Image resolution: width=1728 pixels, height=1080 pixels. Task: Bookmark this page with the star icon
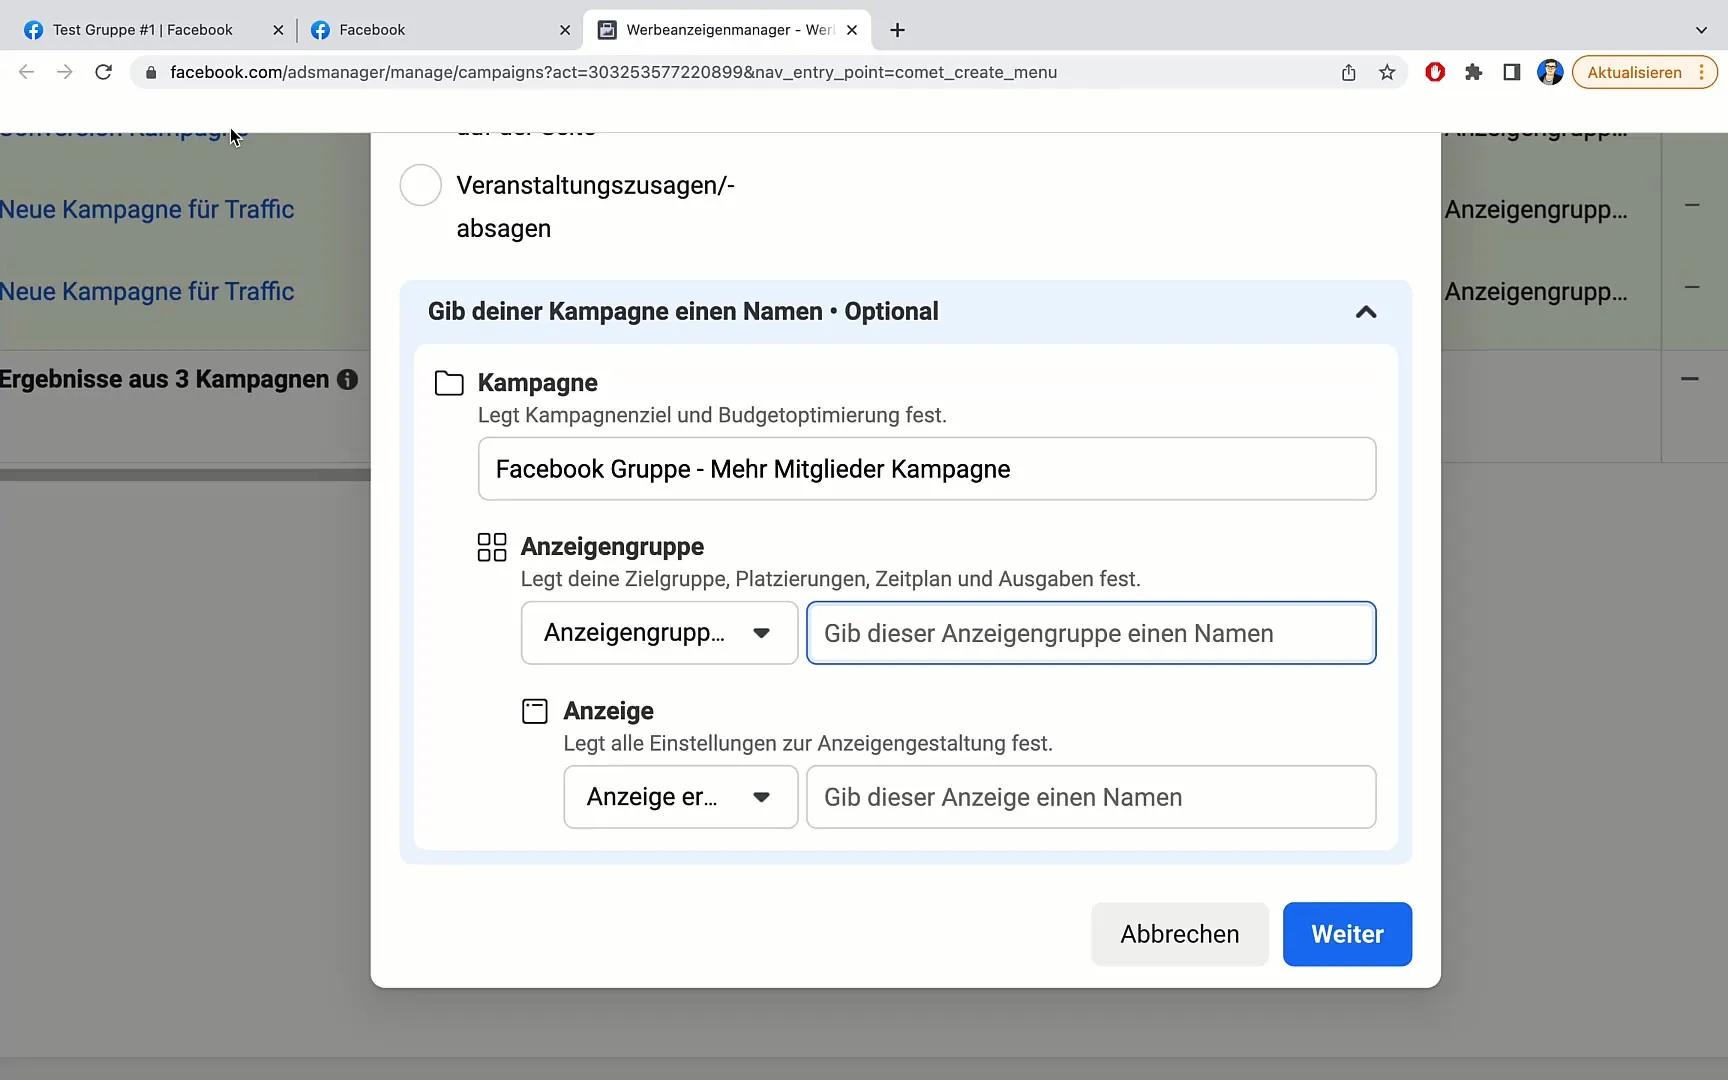(1387, 72)
